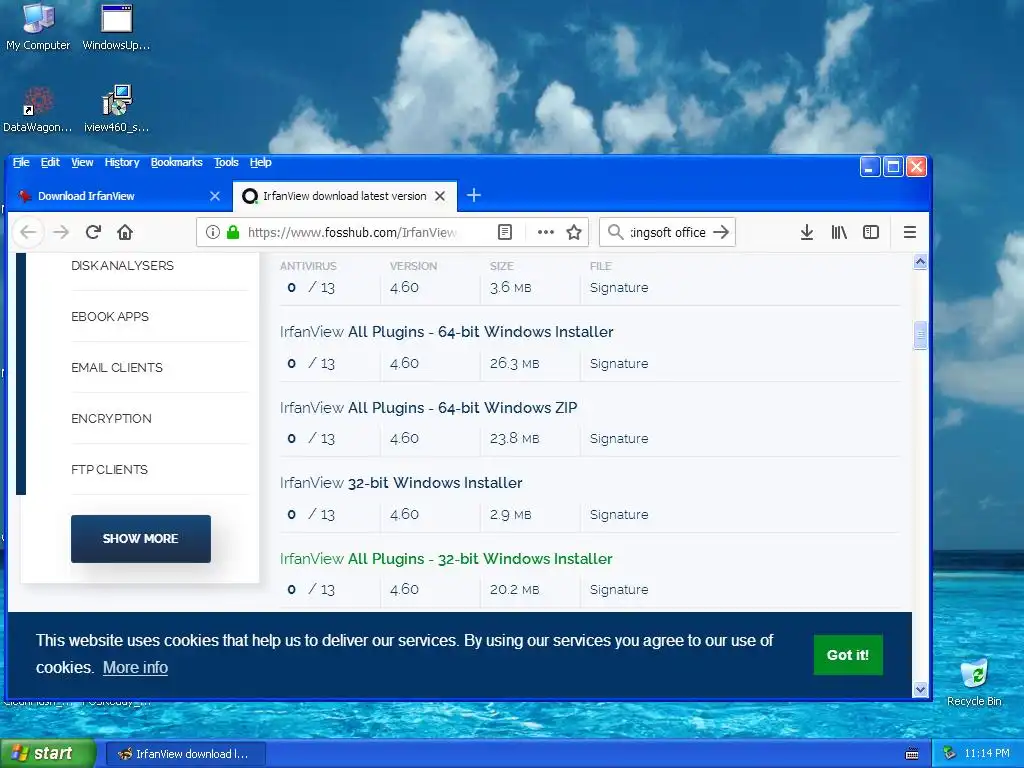Close the Download IrfanView tab

tap(214, 196)
